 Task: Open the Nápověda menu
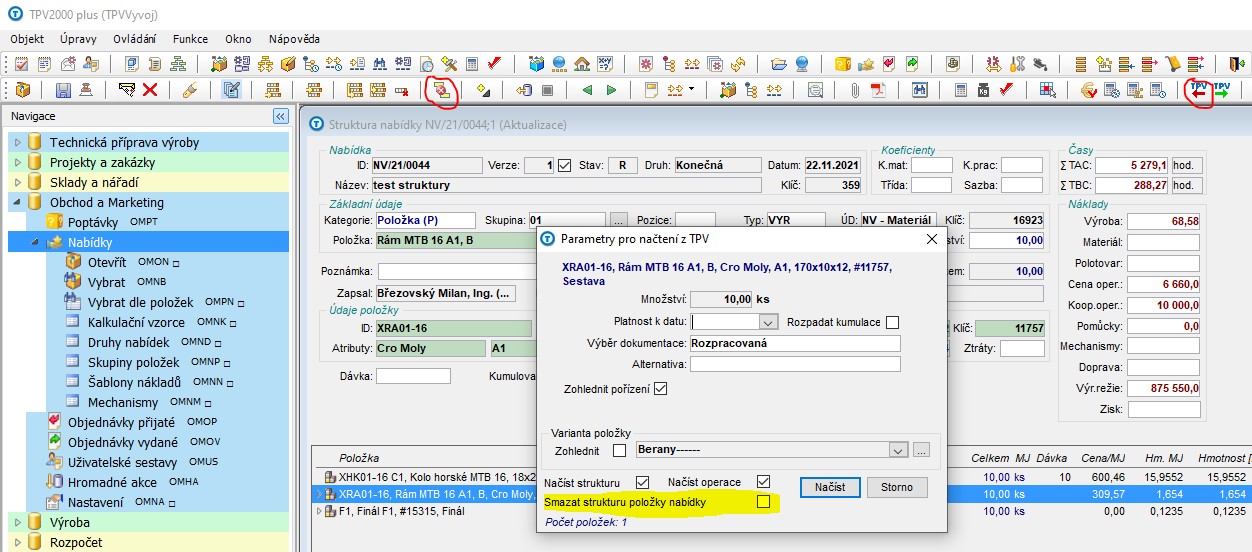pyautogui.click(x=294, y=39)
